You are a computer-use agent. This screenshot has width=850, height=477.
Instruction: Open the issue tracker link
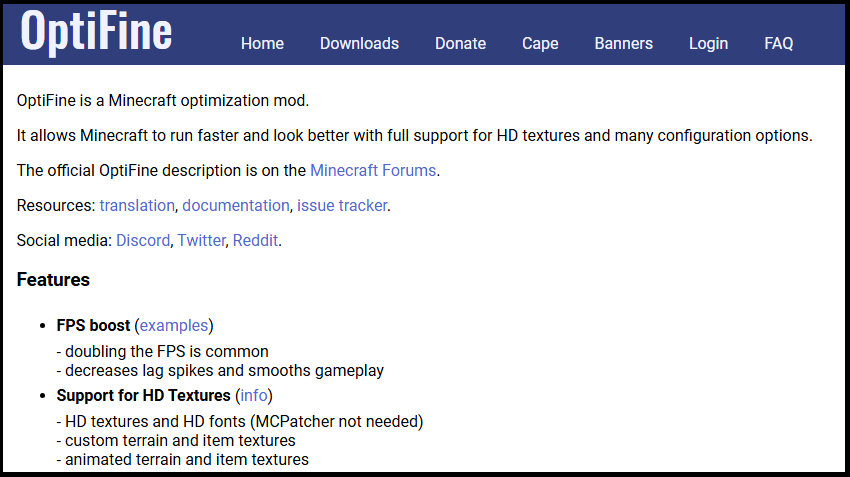[342, 205]
